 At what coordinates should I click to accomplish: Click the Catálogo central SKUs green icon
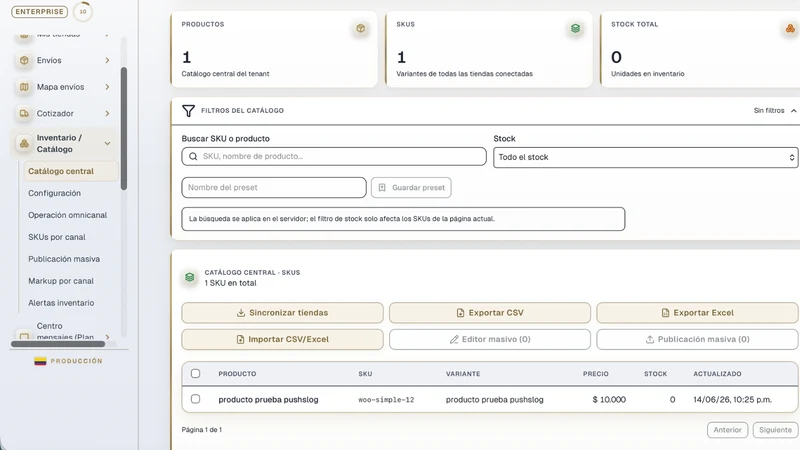point(190,277)
